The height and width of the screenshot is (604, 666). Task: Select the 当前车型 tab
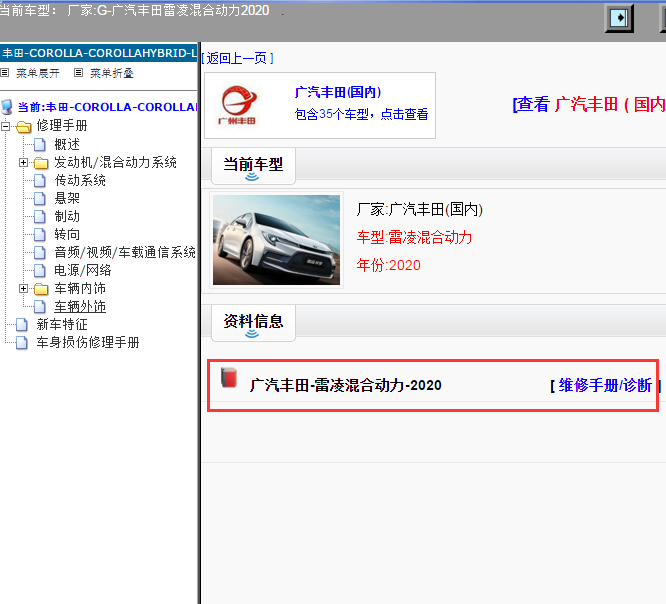253,164
